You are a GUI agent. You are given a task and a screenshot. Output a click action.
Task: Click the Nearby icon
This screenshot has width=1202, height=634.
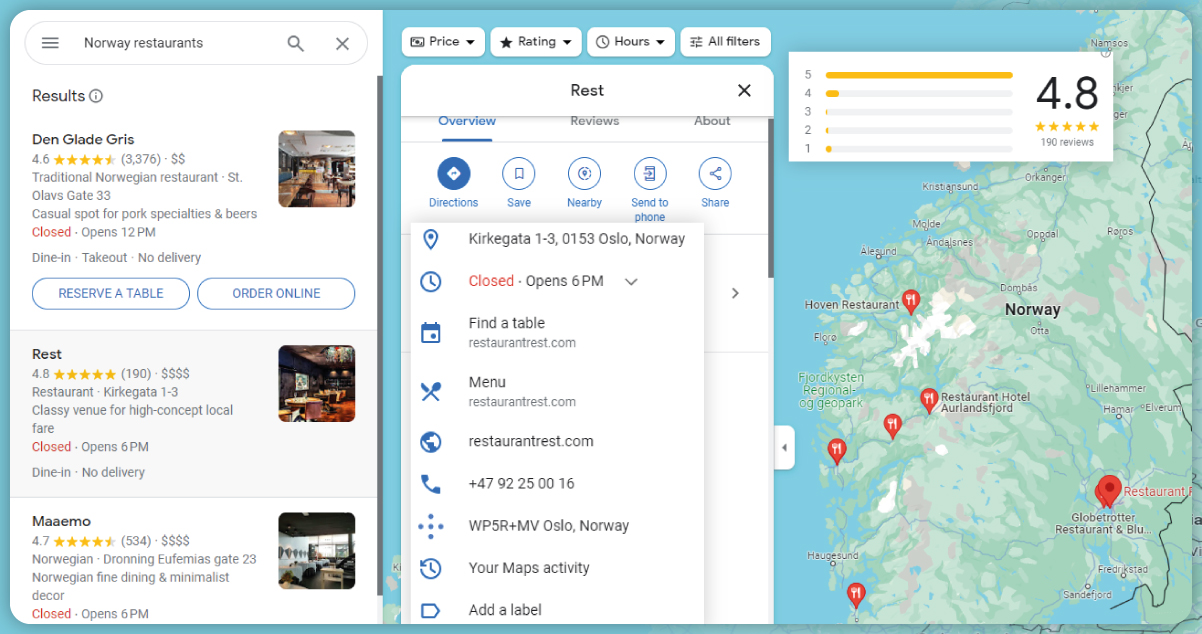tap(584, 173)
